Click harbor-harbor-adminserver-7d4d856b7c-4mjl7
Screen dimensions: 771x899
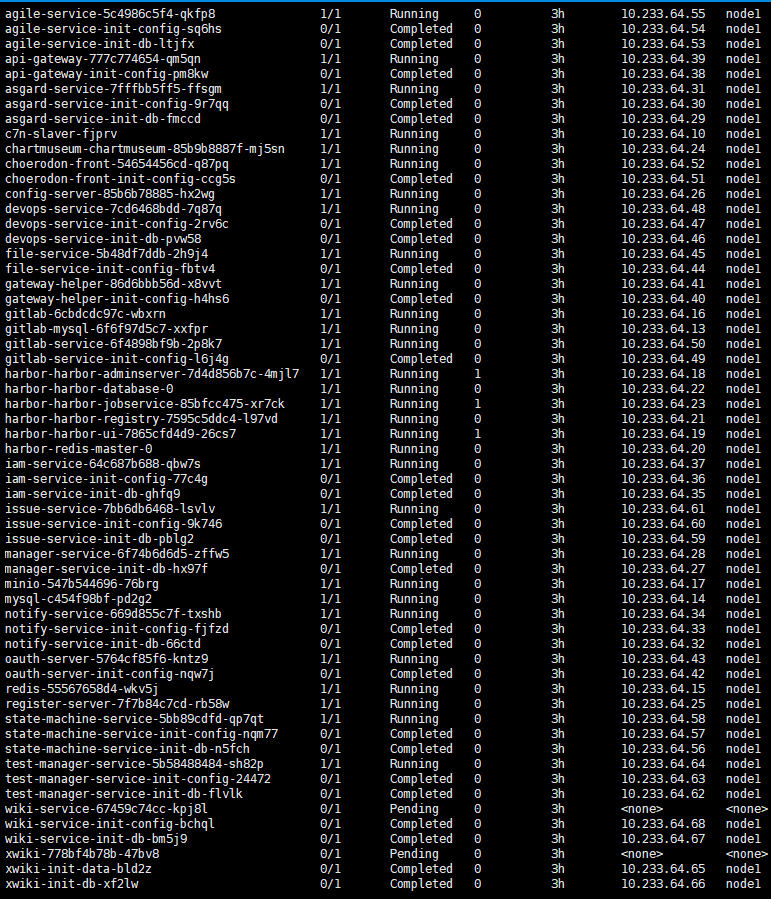[x=152, y=374]
